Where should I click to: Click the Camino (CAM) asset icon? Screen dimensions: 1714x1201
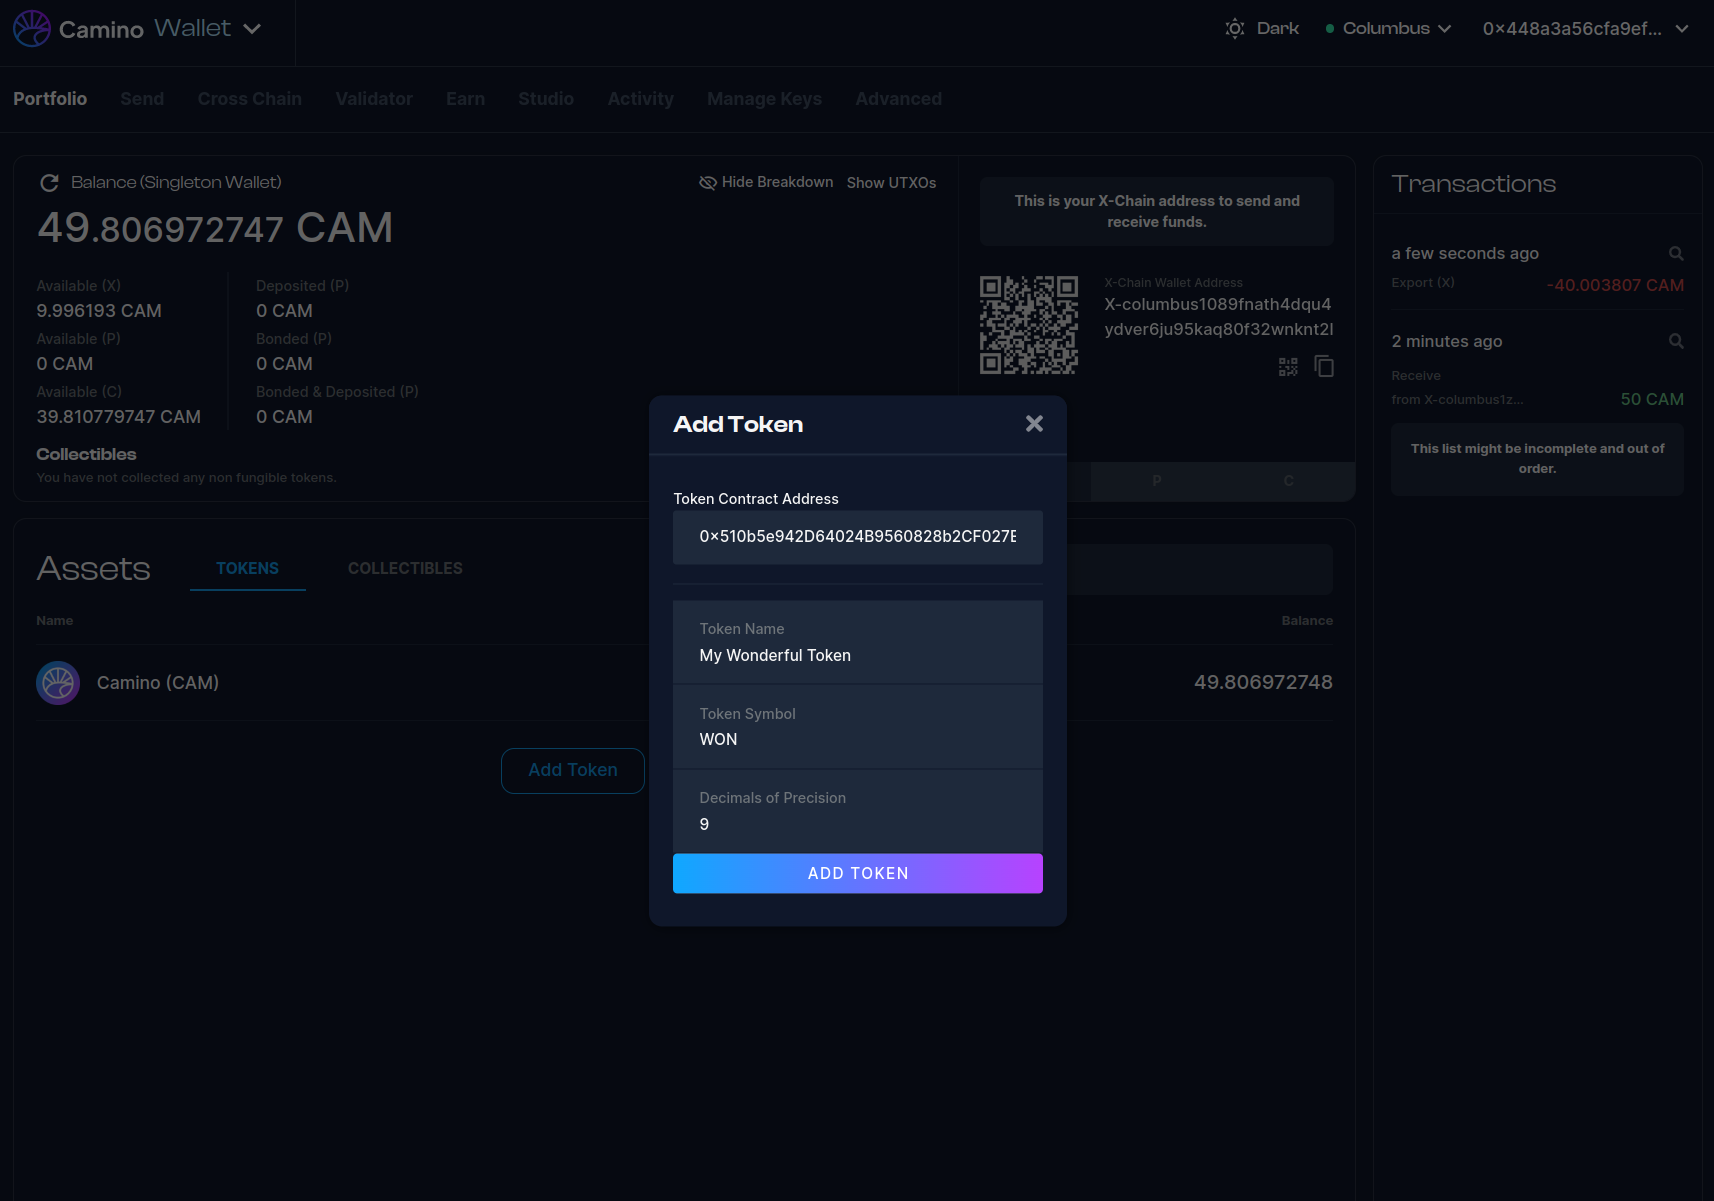[x=58, y=683]
